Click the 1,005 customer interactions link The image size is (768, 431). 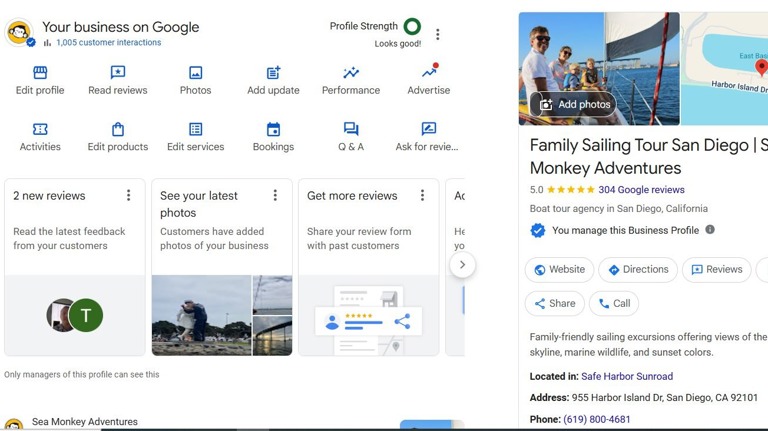tap(109, 43)
